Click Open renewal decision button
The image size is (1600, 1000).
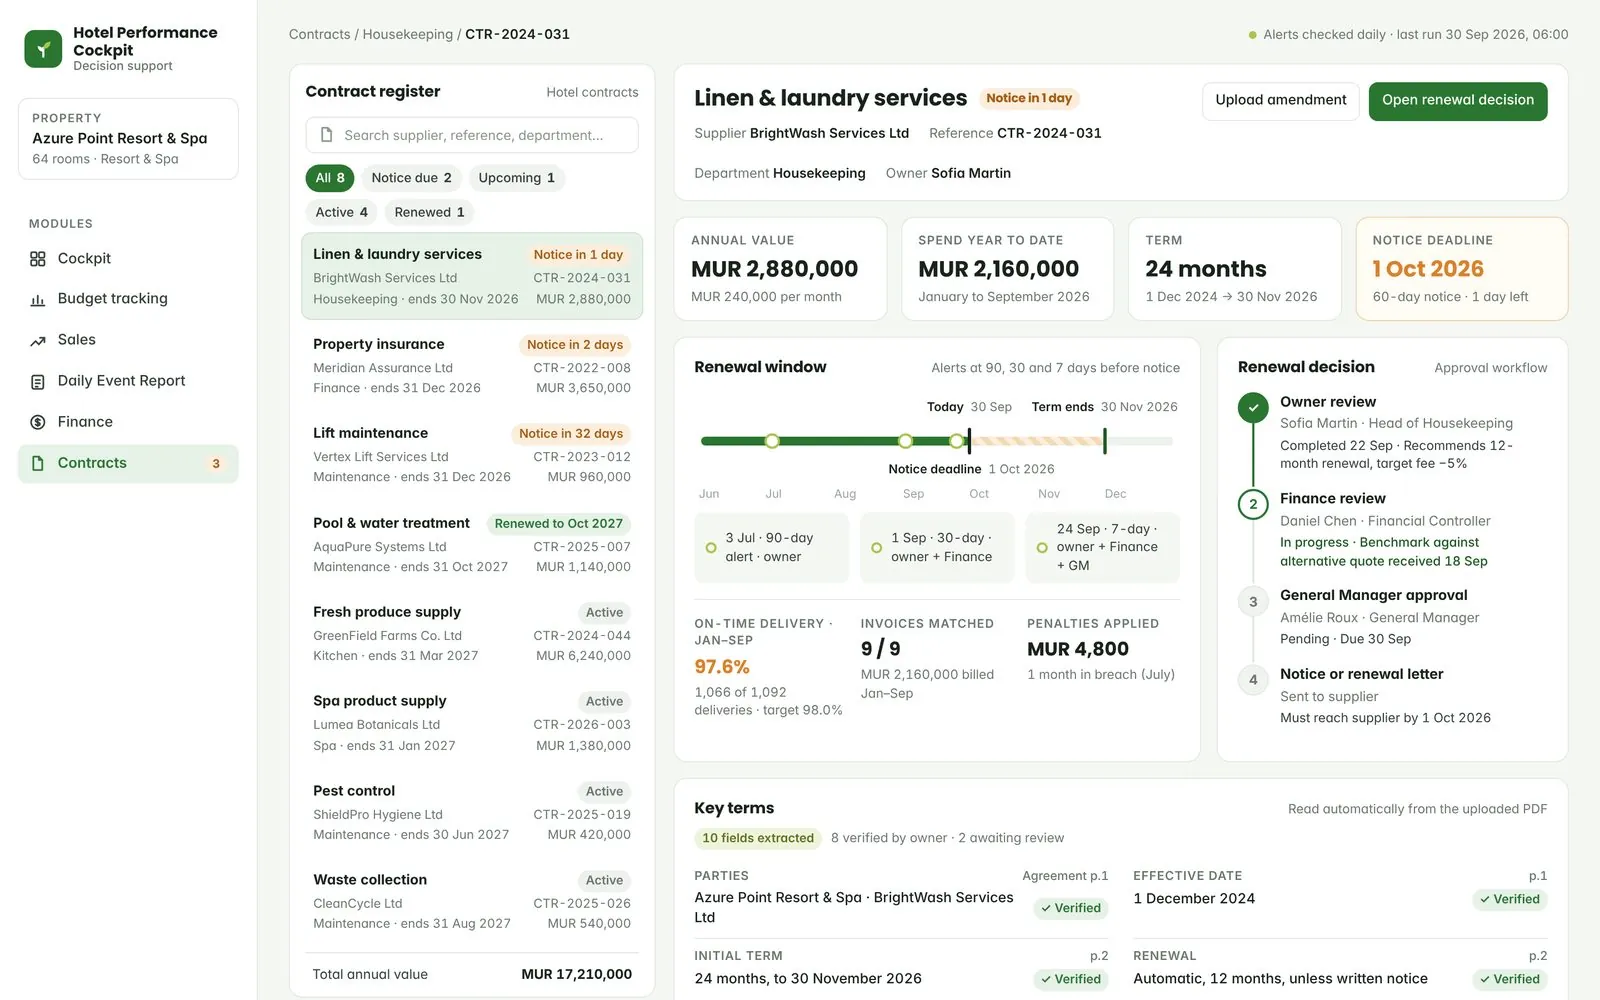click(x=1457, y=100)
